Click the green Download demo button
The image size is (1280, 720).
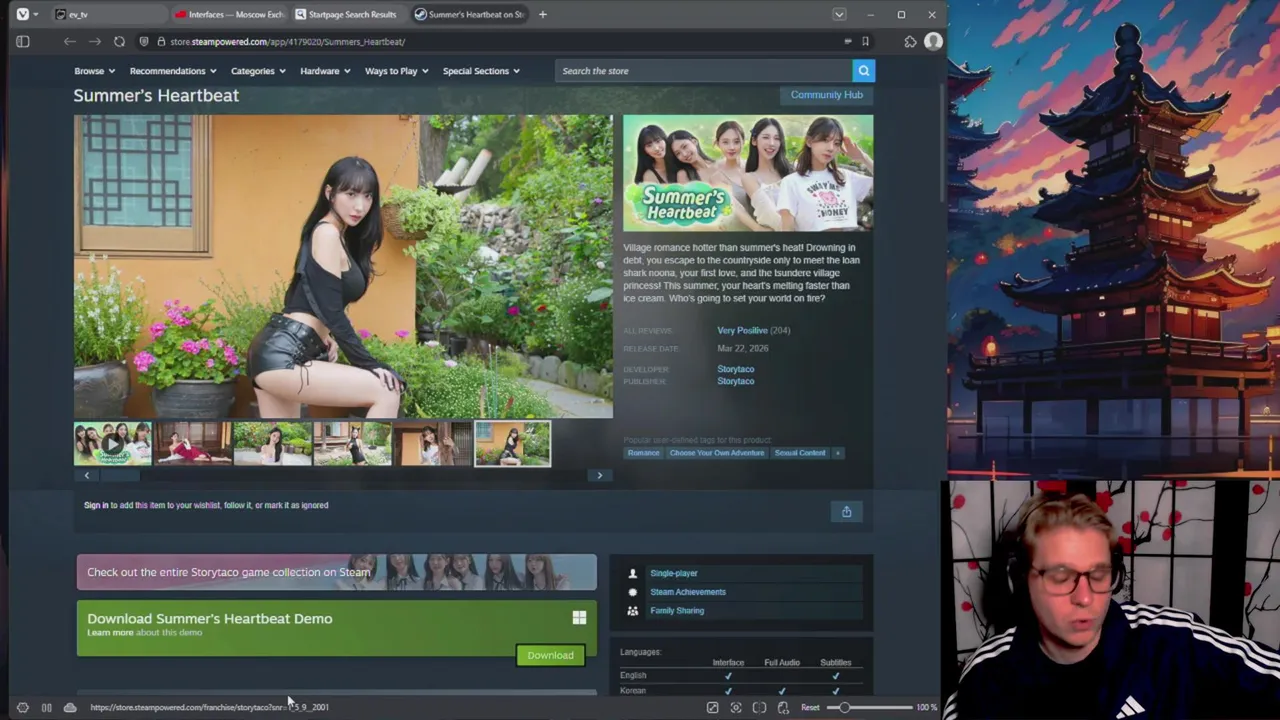pyautogui.click(x=550, y=655)
